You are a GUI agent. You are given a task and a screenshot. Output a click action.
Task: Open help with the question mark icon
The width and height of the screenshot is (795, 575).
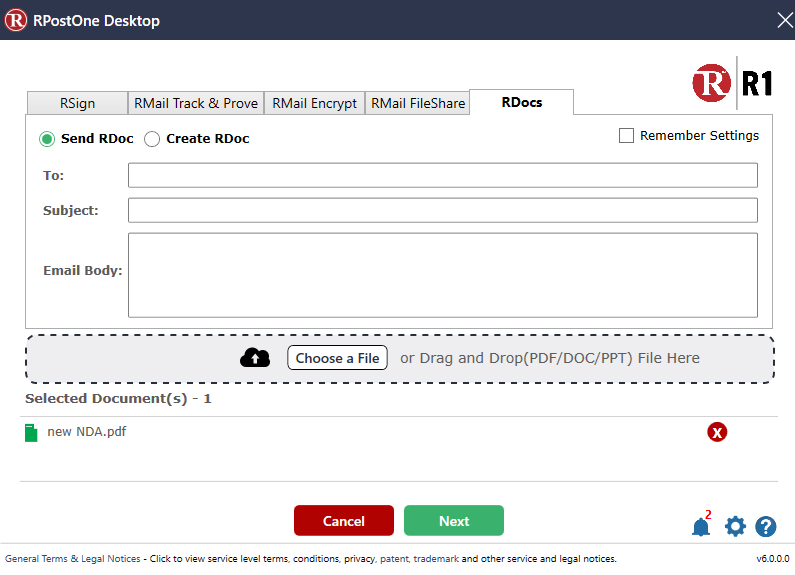tap(766, 526)
